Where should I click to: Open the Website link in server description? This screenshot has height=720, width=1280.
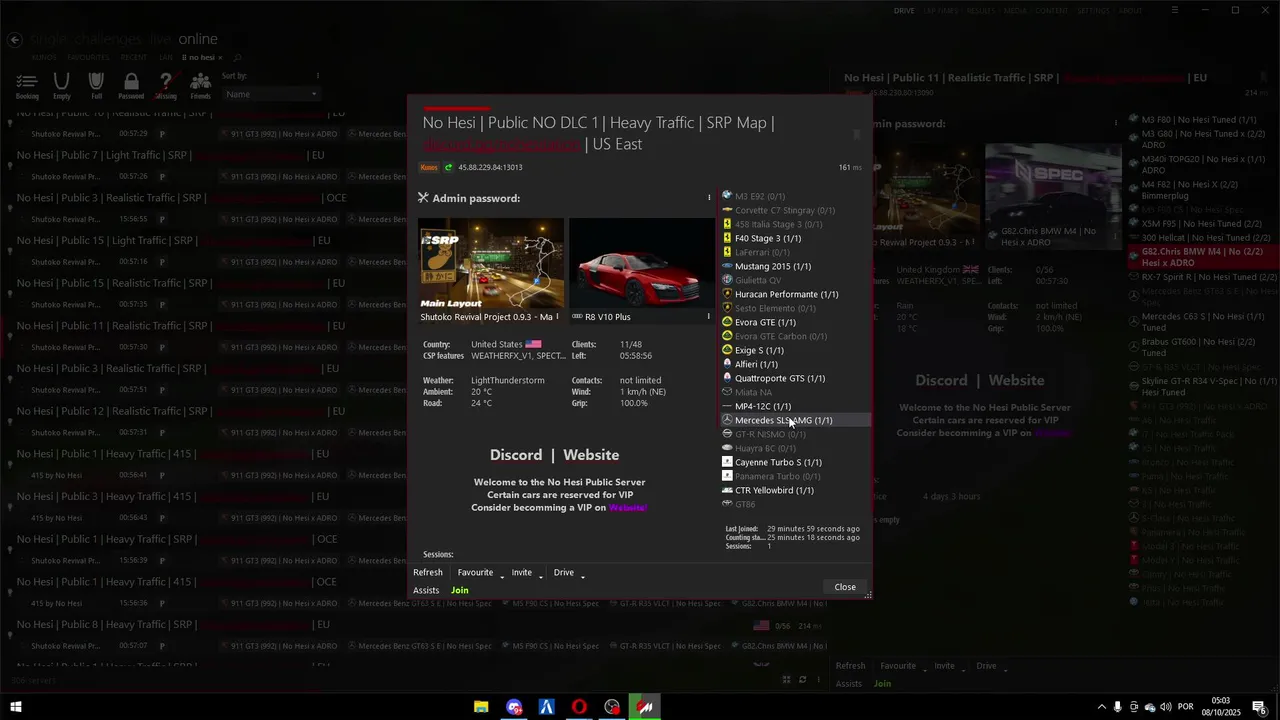[x=591, y=455]
